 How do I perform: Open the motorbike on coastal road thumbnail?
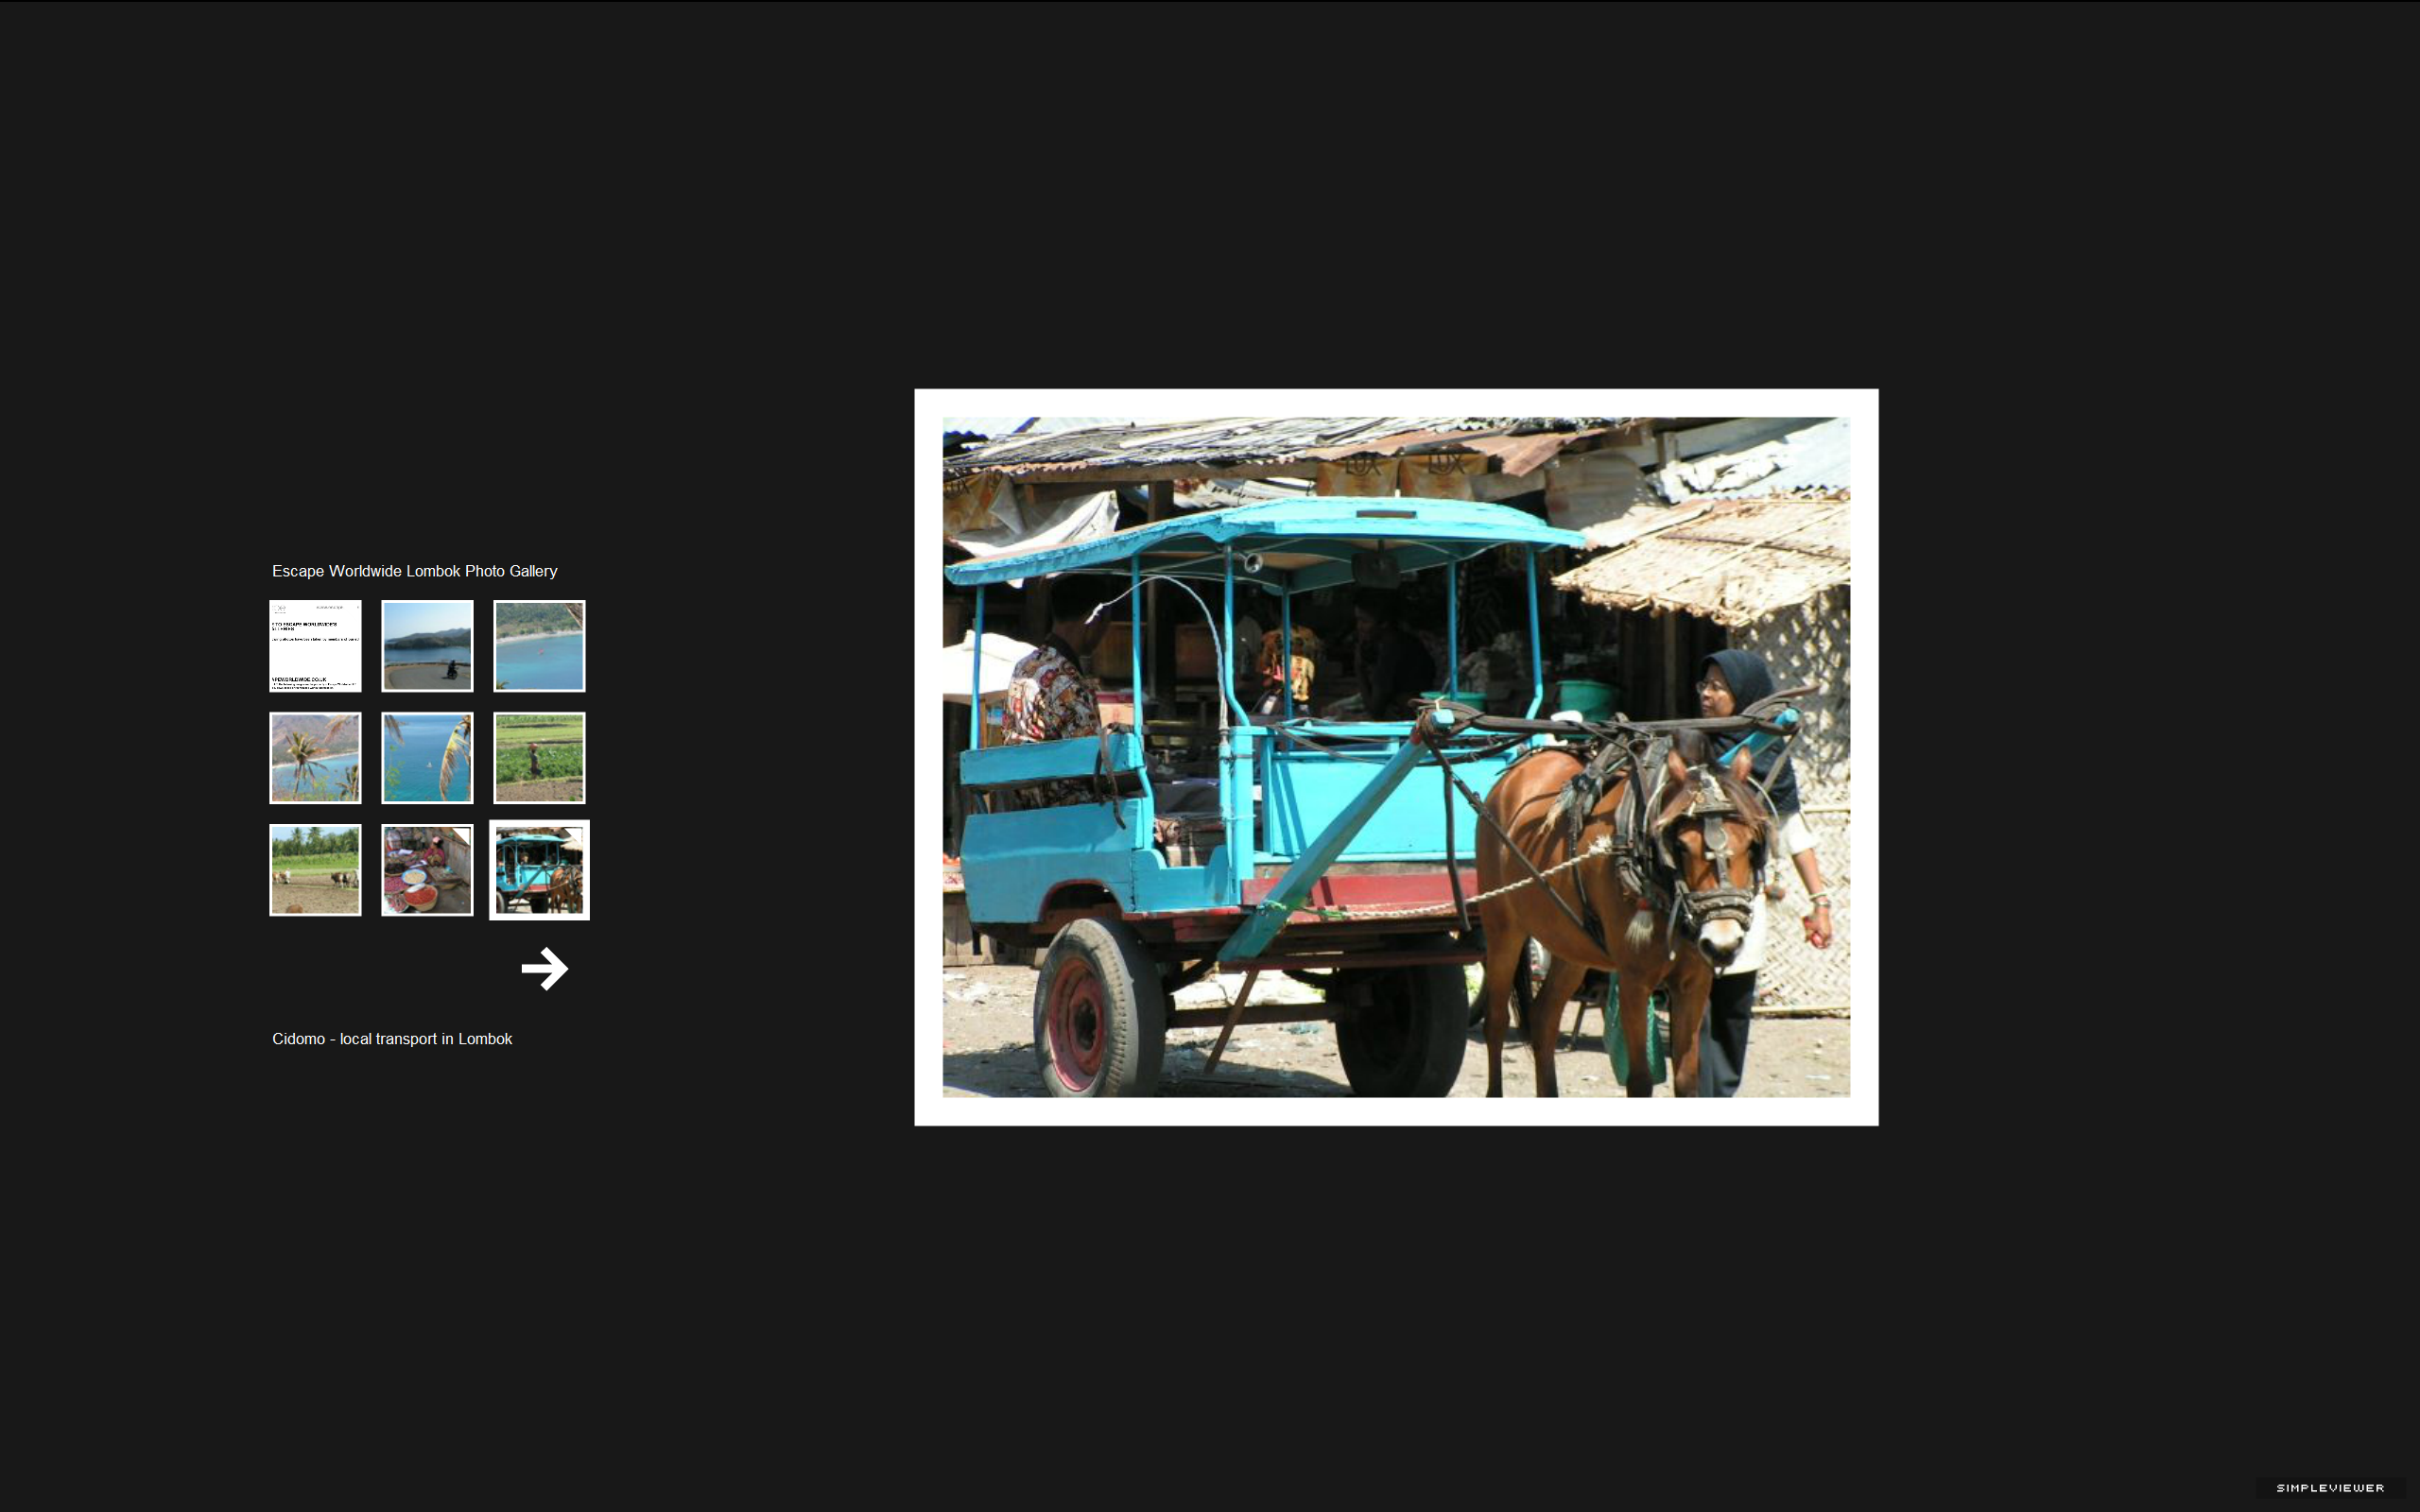427,646
